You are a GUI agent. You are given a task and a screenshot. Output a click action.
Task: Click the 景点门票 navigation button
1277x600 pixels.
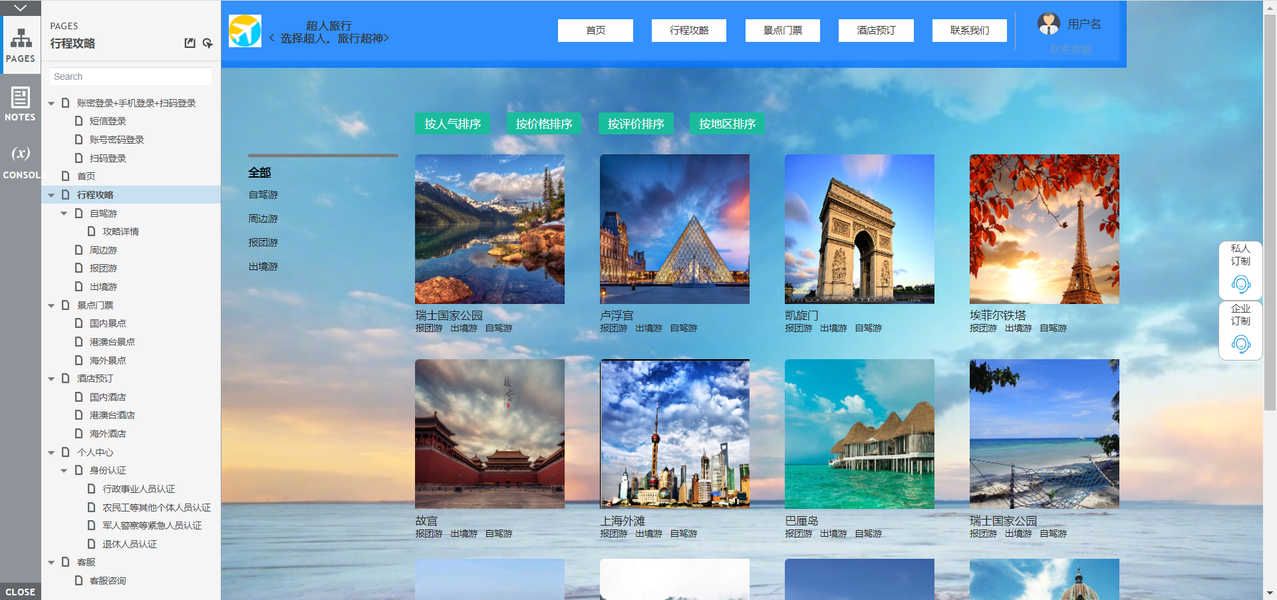(x=783, y=30)
